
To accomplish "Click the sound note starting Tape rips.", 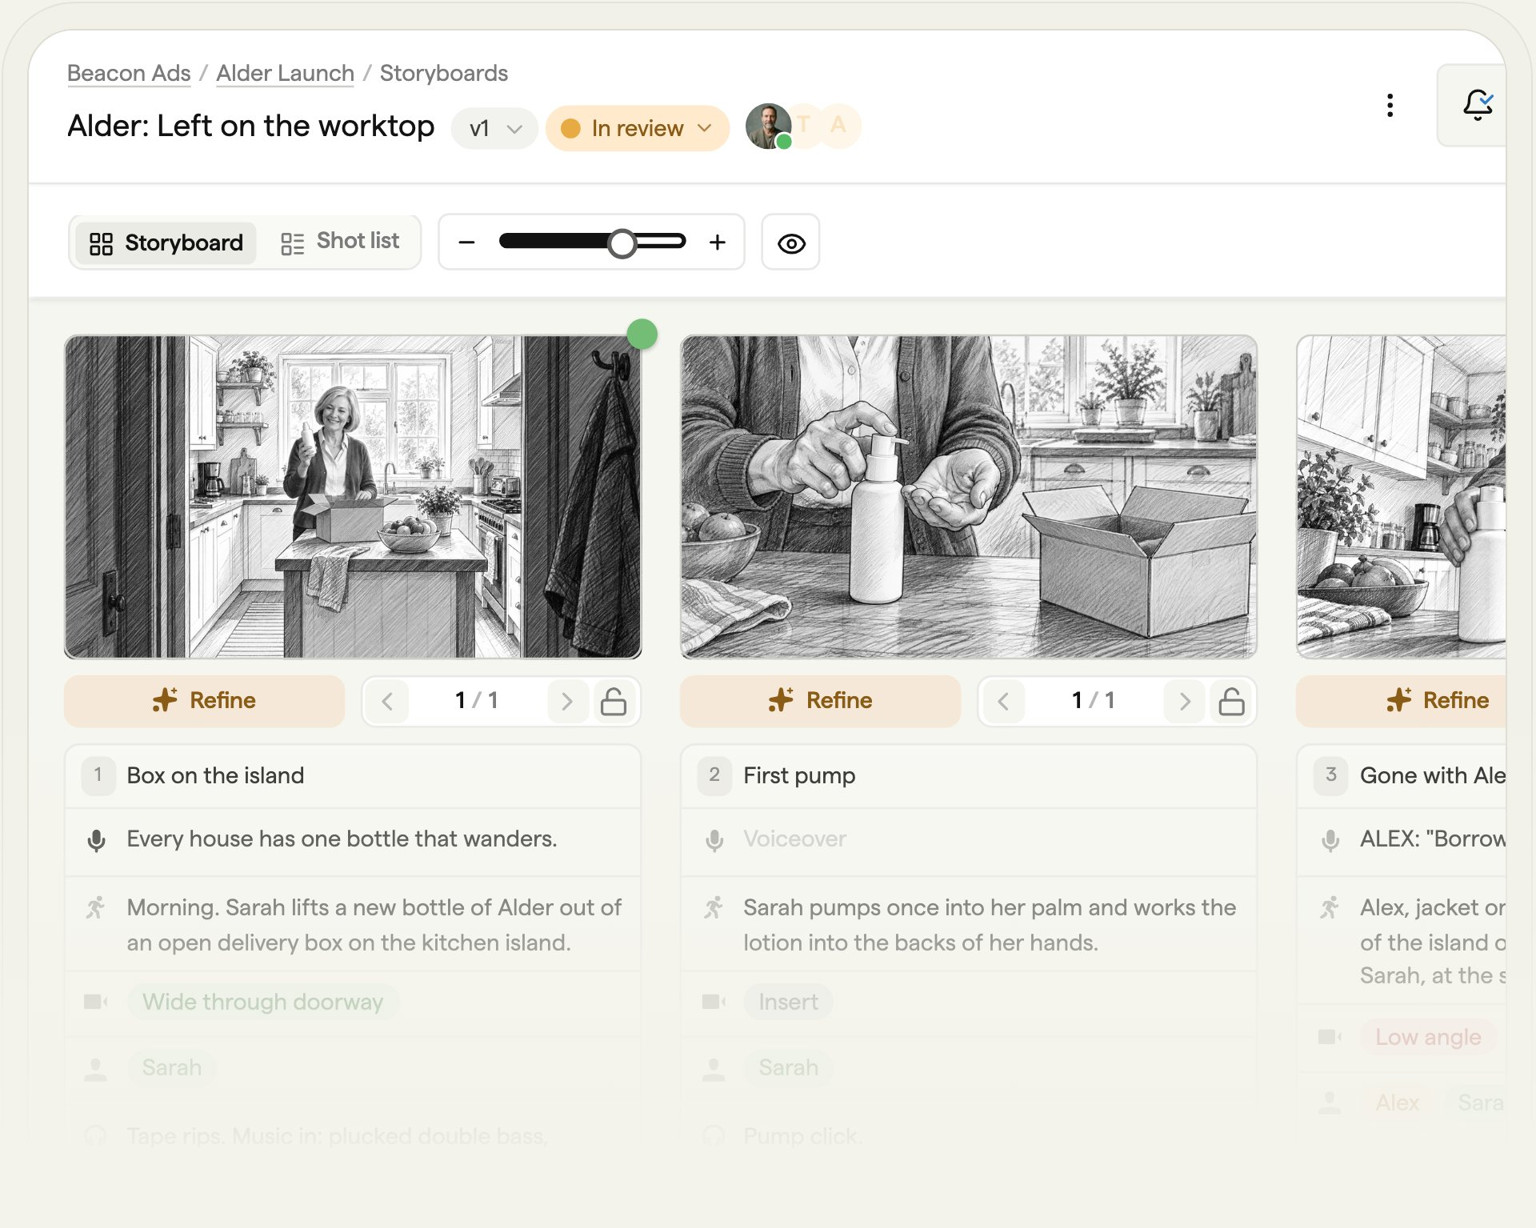I will click(x=337, y=1136).
